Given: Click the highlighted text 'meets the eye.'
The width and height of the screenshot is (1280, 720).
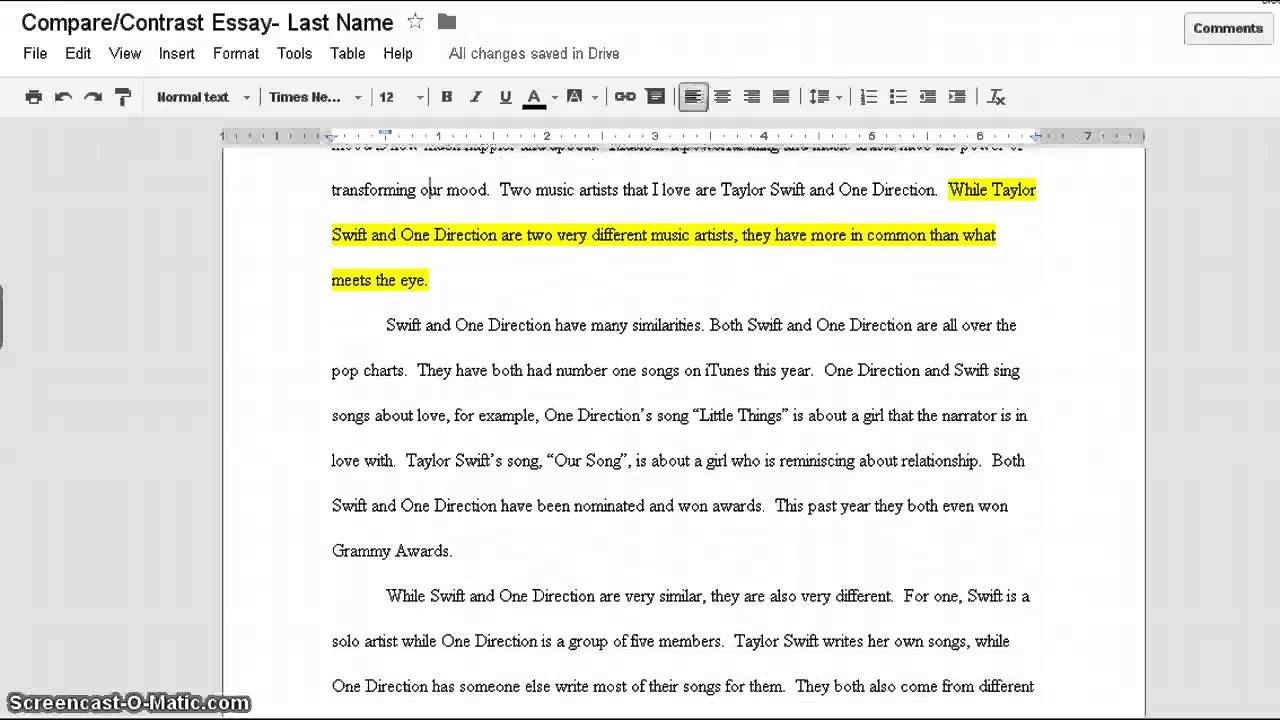Looking at the screenshot, I should [x=380, y=280].
